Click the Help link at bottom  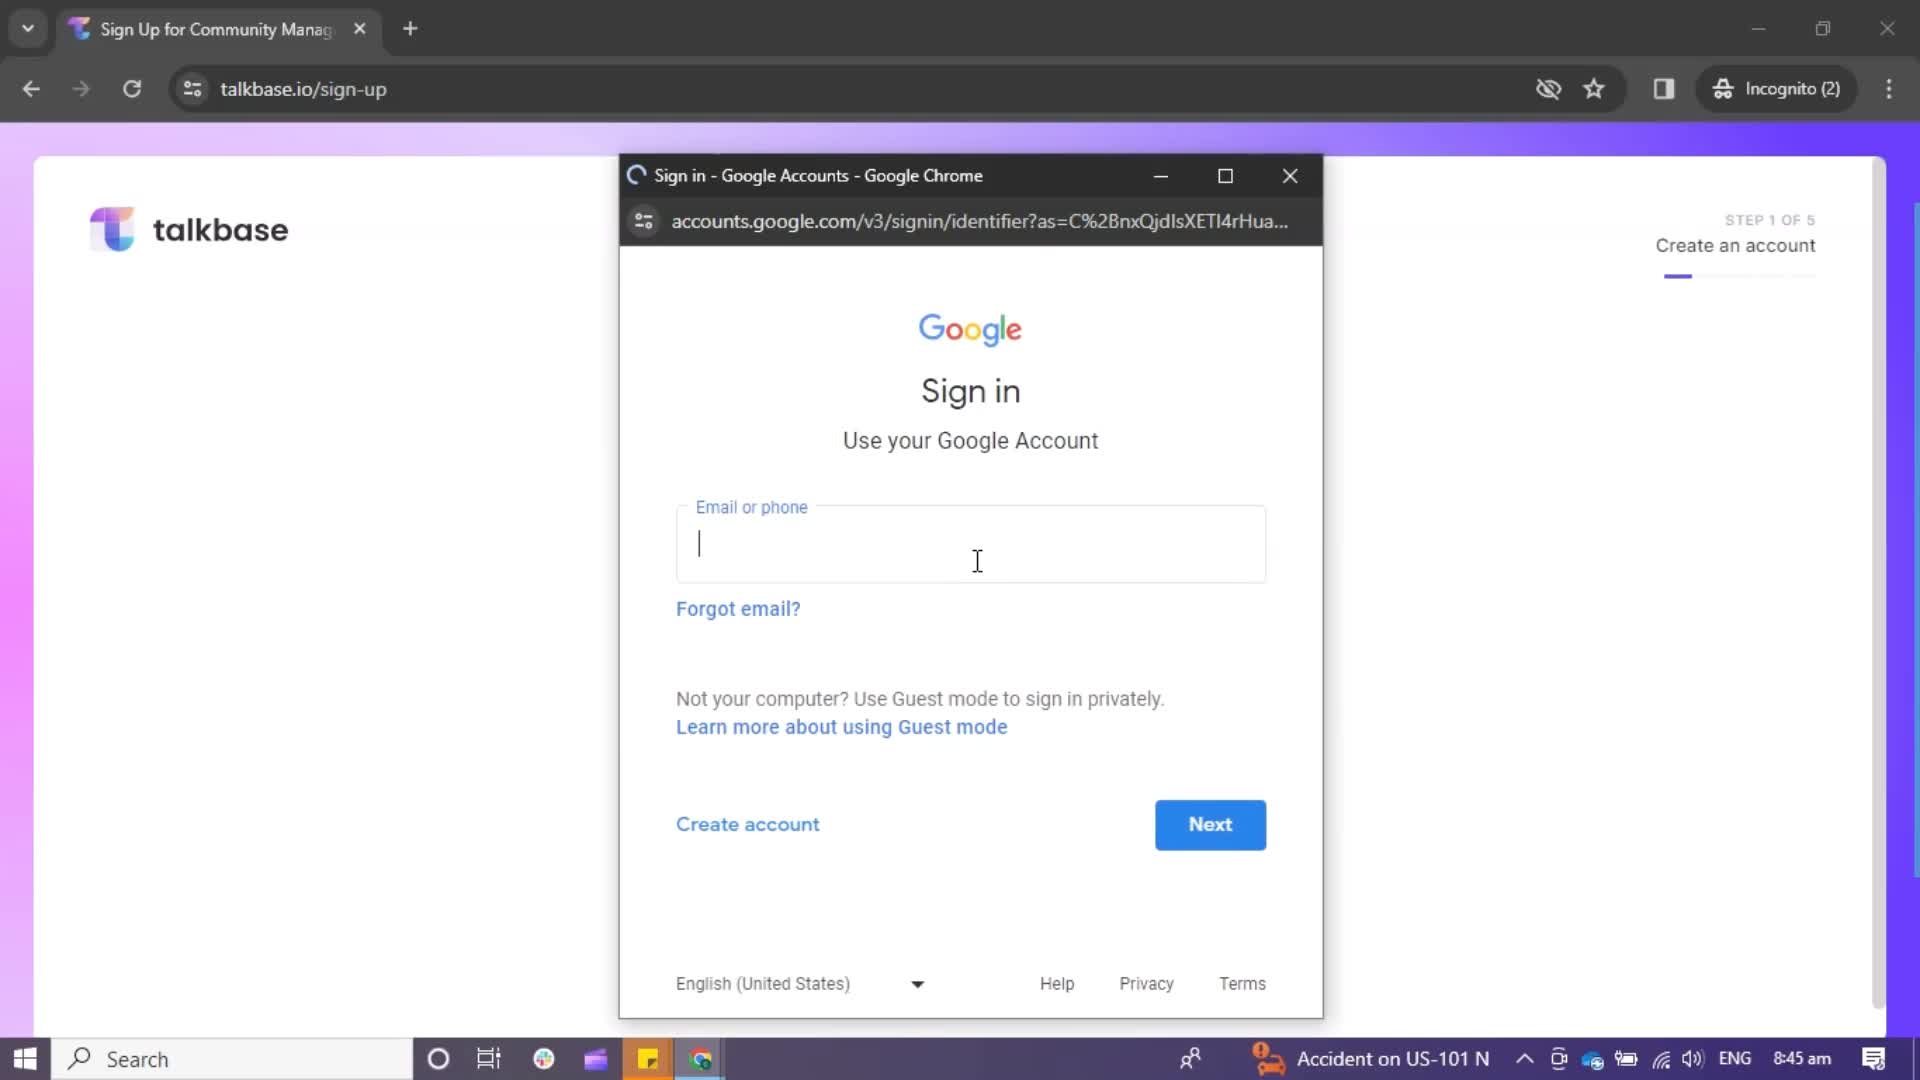coord(1056,982)
